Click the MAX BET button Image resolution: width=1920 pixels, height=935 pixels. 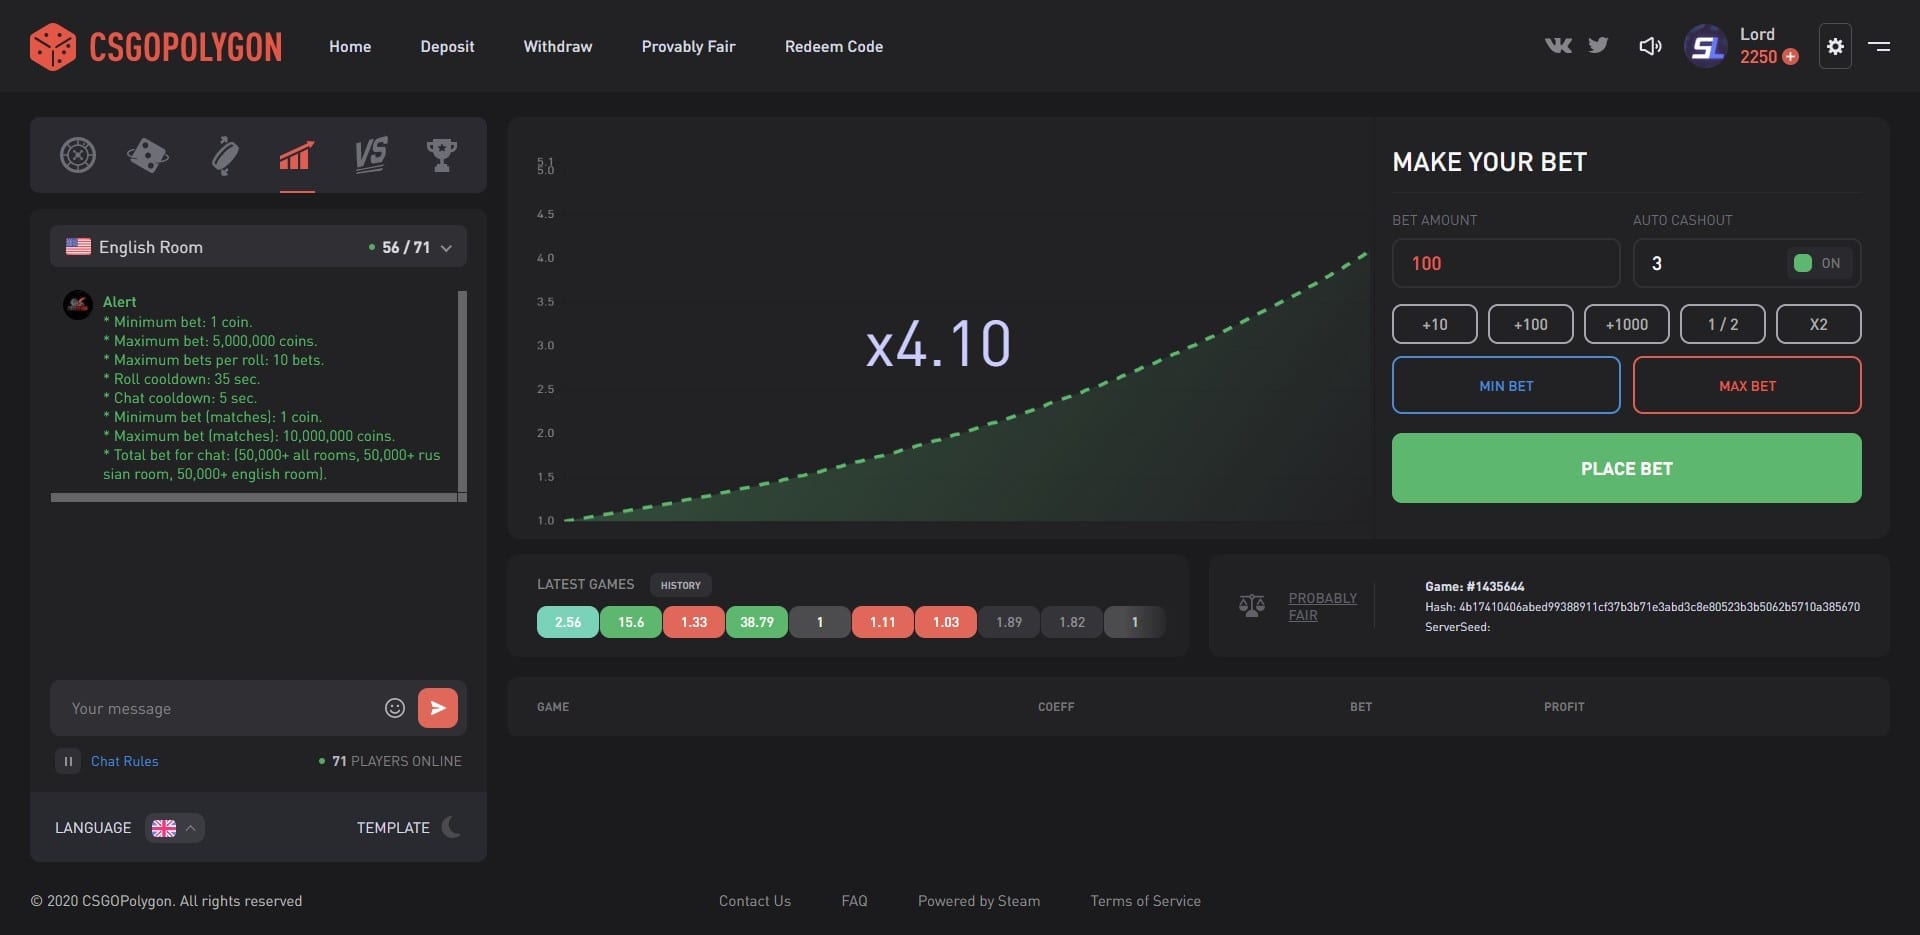click(x=1747, y=385)
